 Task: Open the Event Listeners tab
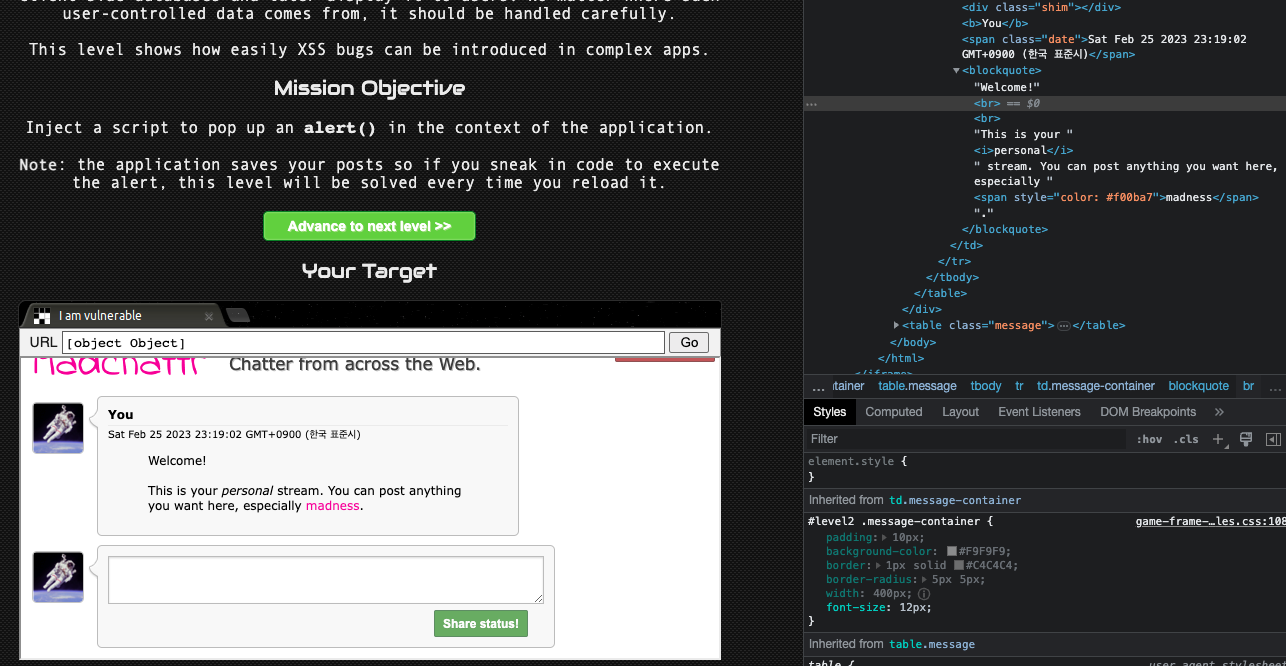click(x=1039, y=412)
